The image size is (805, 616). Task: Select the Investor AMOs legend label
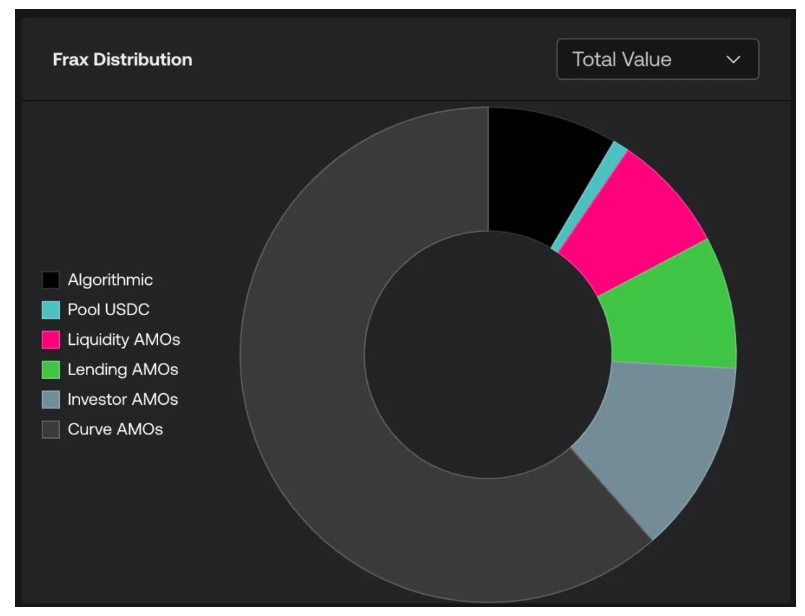click(x=123, y=399)
